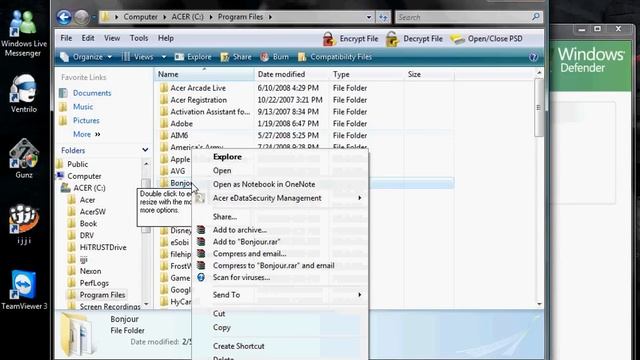Open the Organize dropdown menu
This screenshot has height=360, width=640.
pos(86,57)
